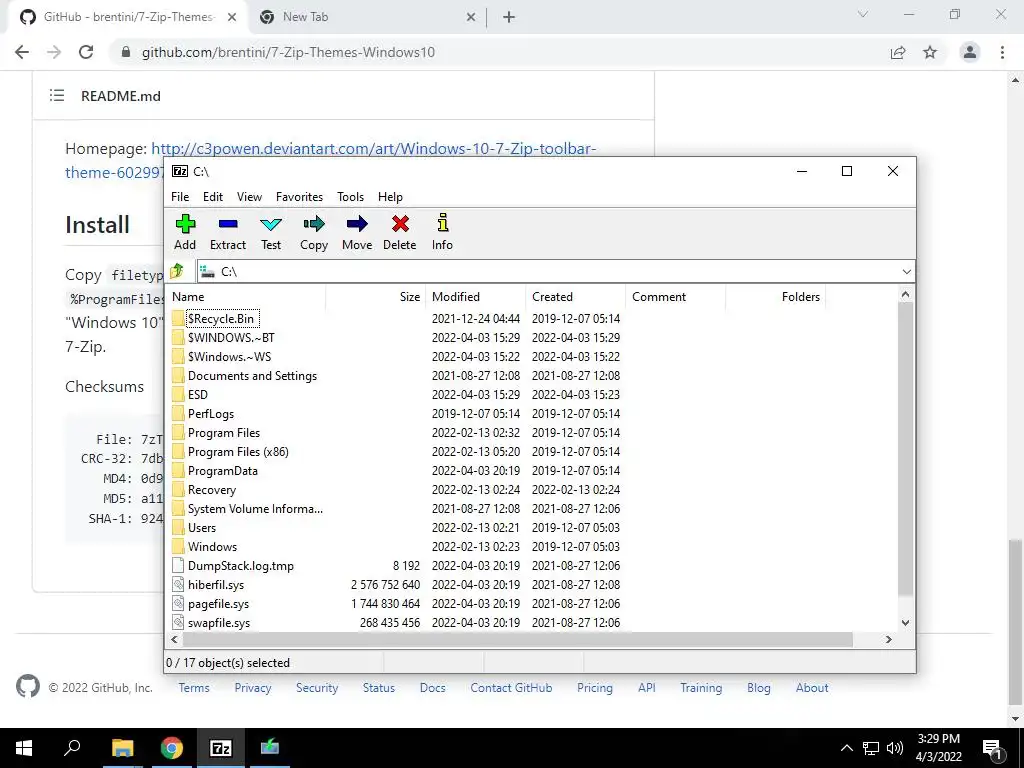This screenshot has height=768, width=1024.
Task: Click the vertical scrollbar thumb in 7-Zip
Action: point(905,448)
